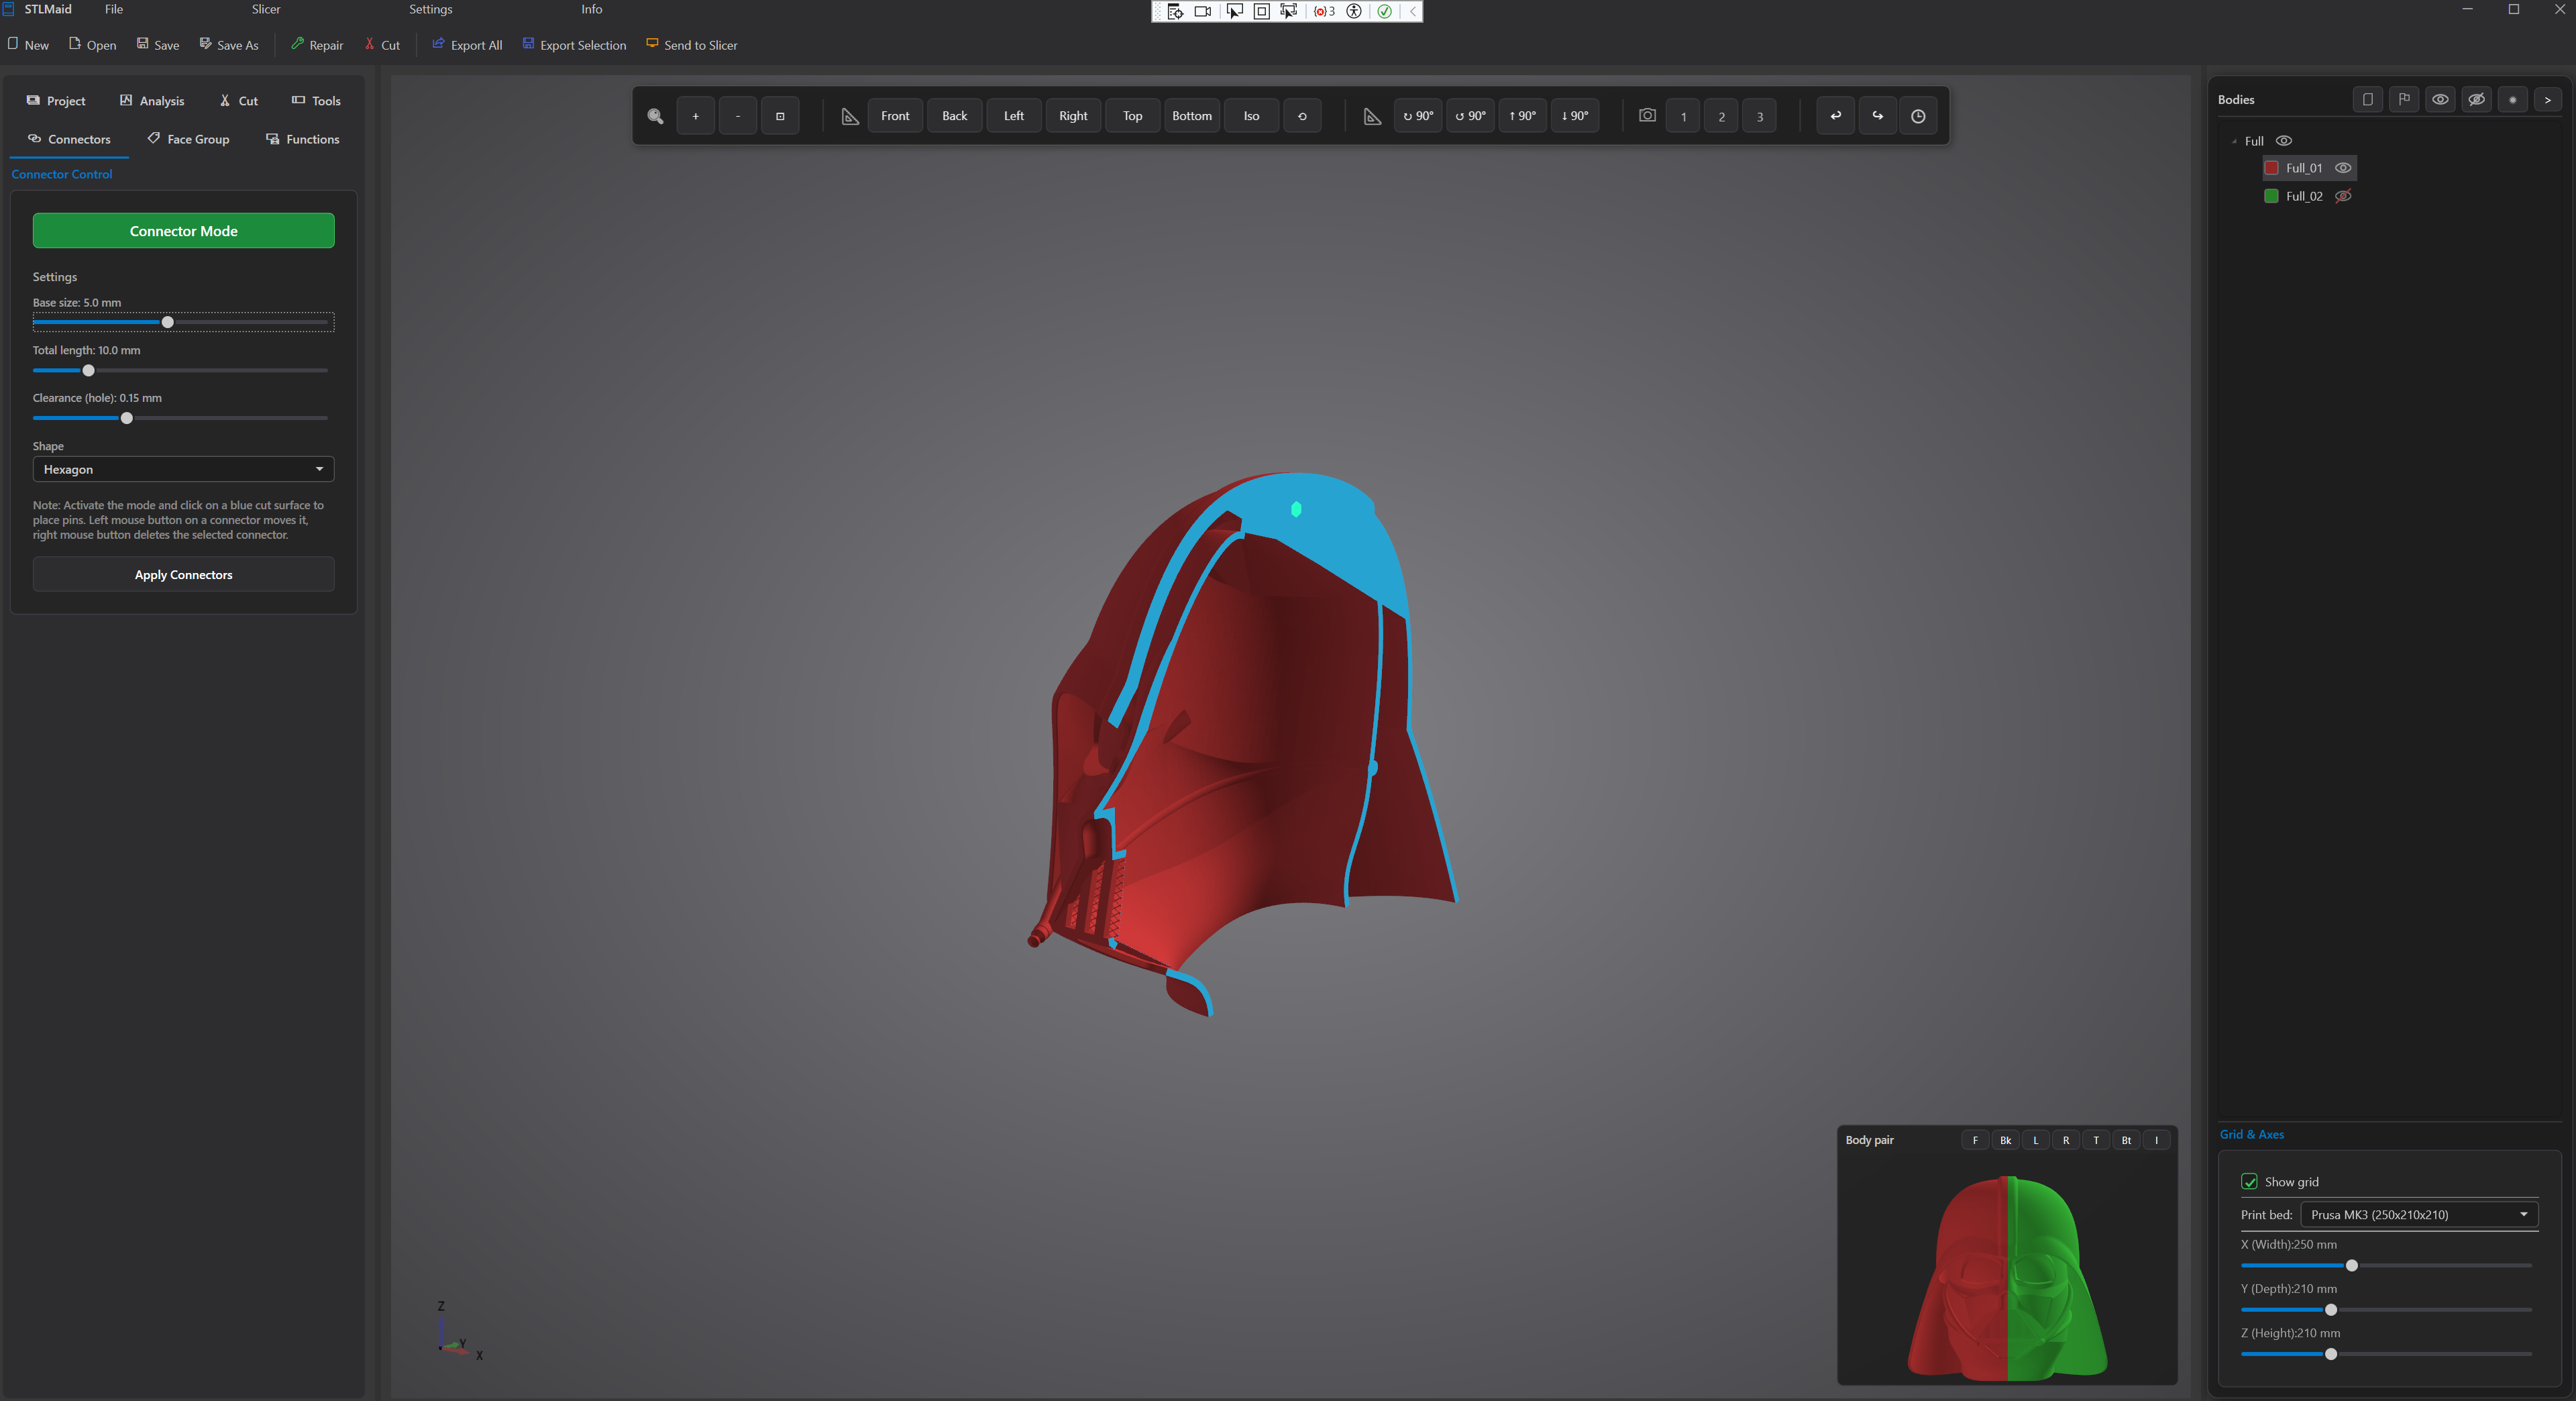Click the flag icon in Bodies panel header
Viewport: 2576px width, 1401px height.
(2404, 99)
